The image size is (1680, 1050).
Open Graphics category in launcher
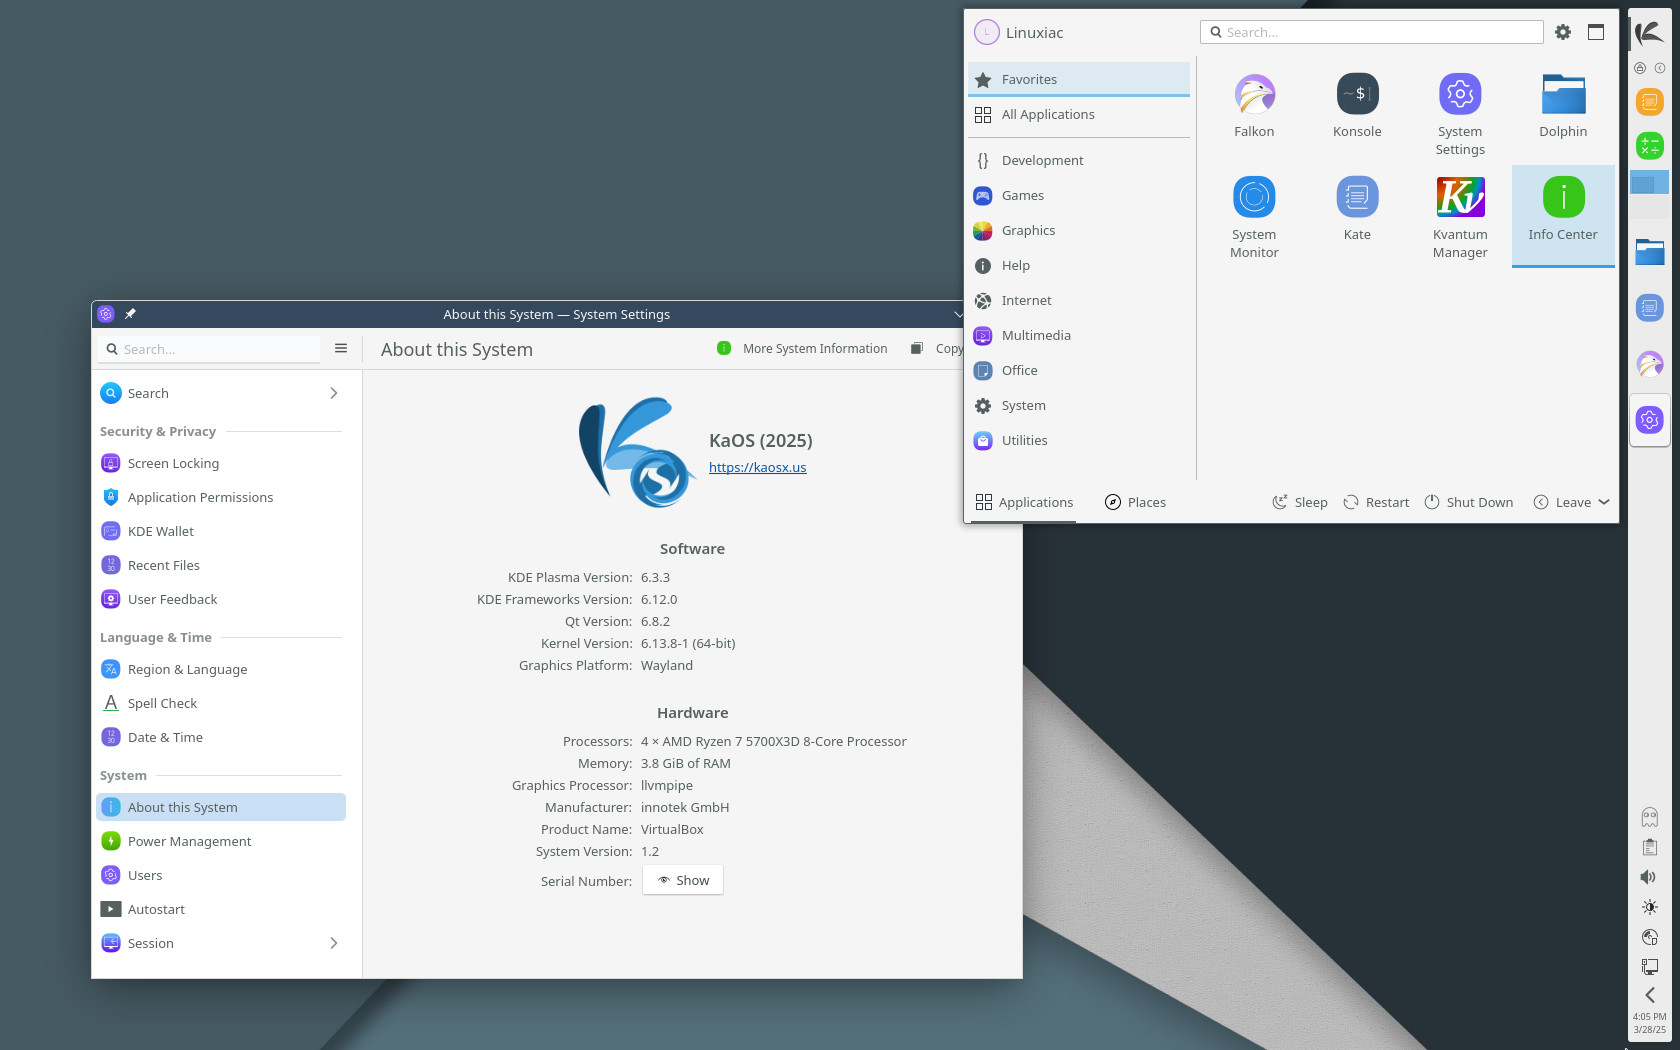click(x=1079, y=230)
